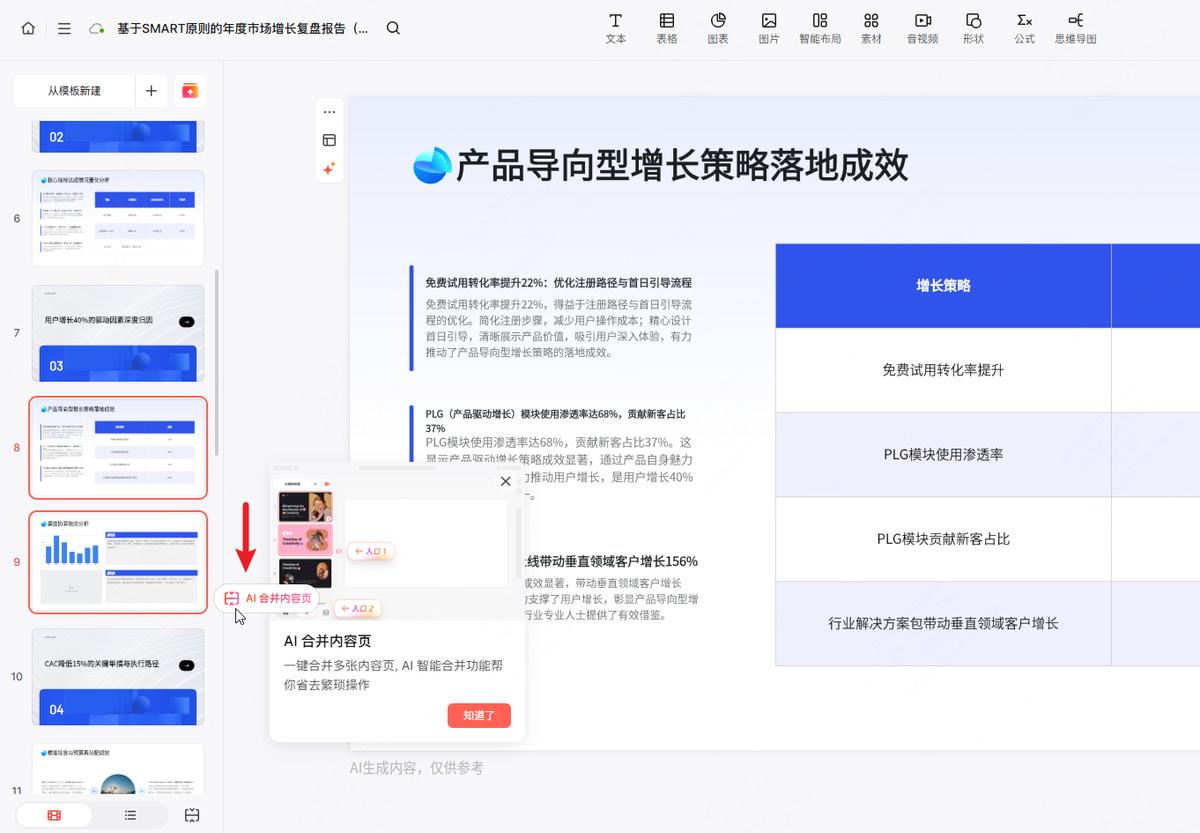Click merge pages icon in bottom bar
The width and height of the screenshot is (1200, 833).
[192, 815]
